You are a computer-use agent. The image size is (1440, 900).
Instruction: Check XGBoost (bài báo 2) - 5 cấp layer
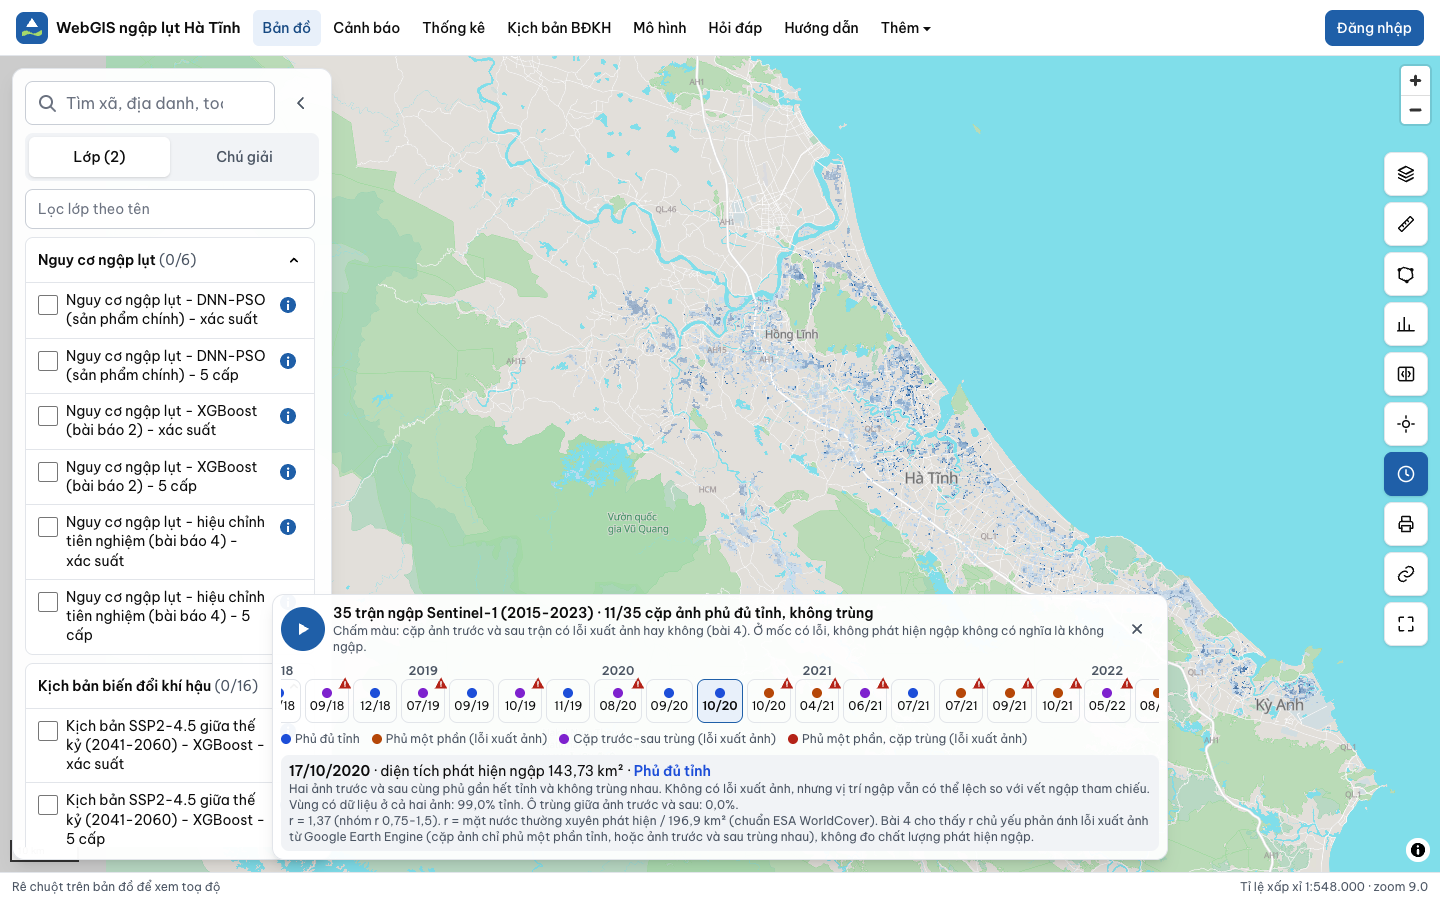coord(48,472)
